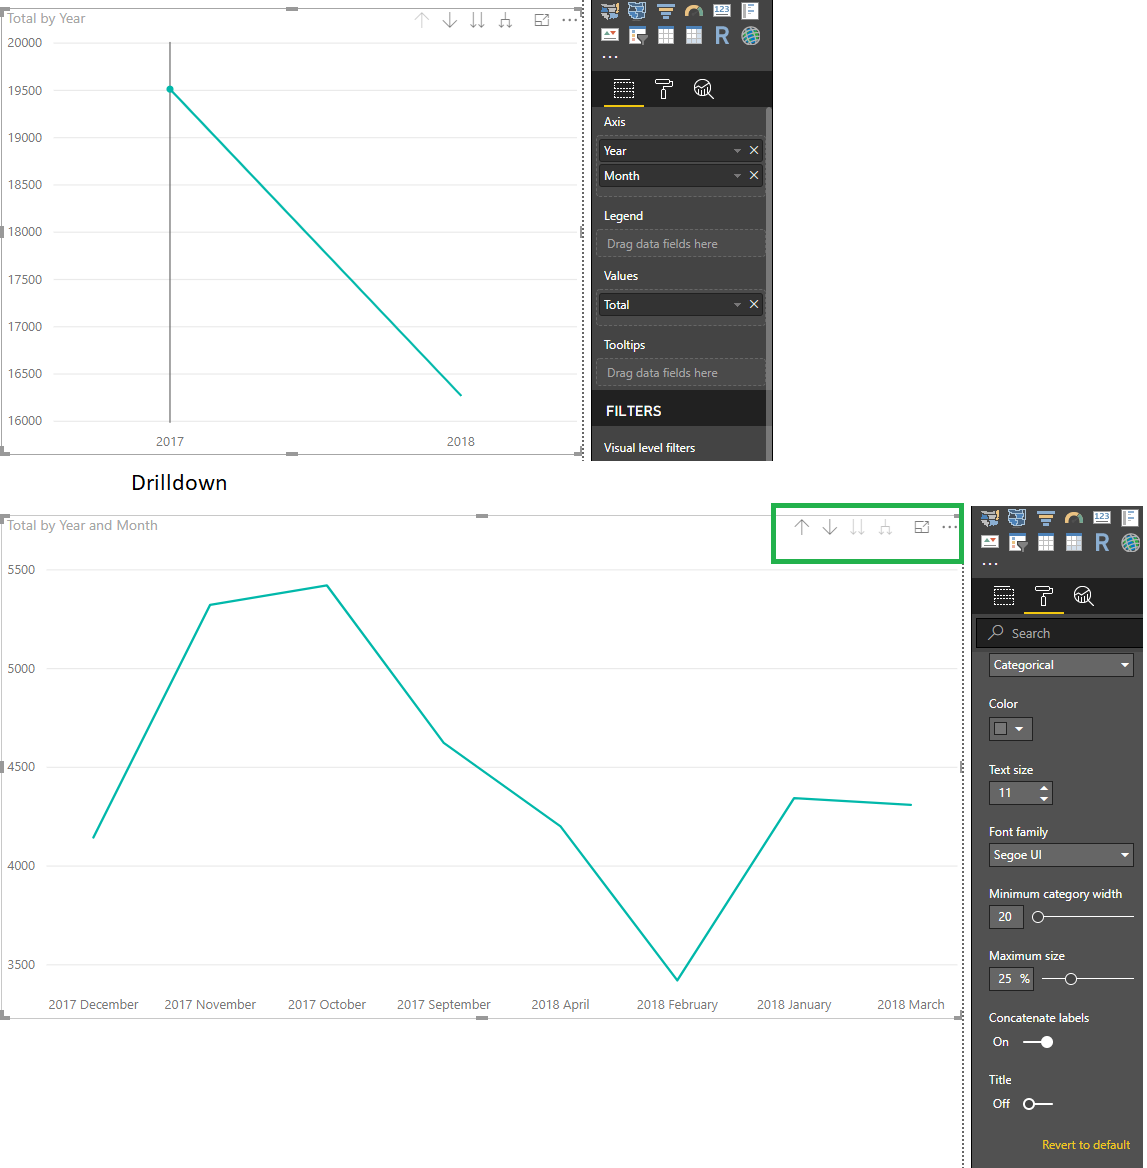This screenshot has height=1168, width=1147.
Task: Click the Color swatch box
Action: (x=1000, y=729)
